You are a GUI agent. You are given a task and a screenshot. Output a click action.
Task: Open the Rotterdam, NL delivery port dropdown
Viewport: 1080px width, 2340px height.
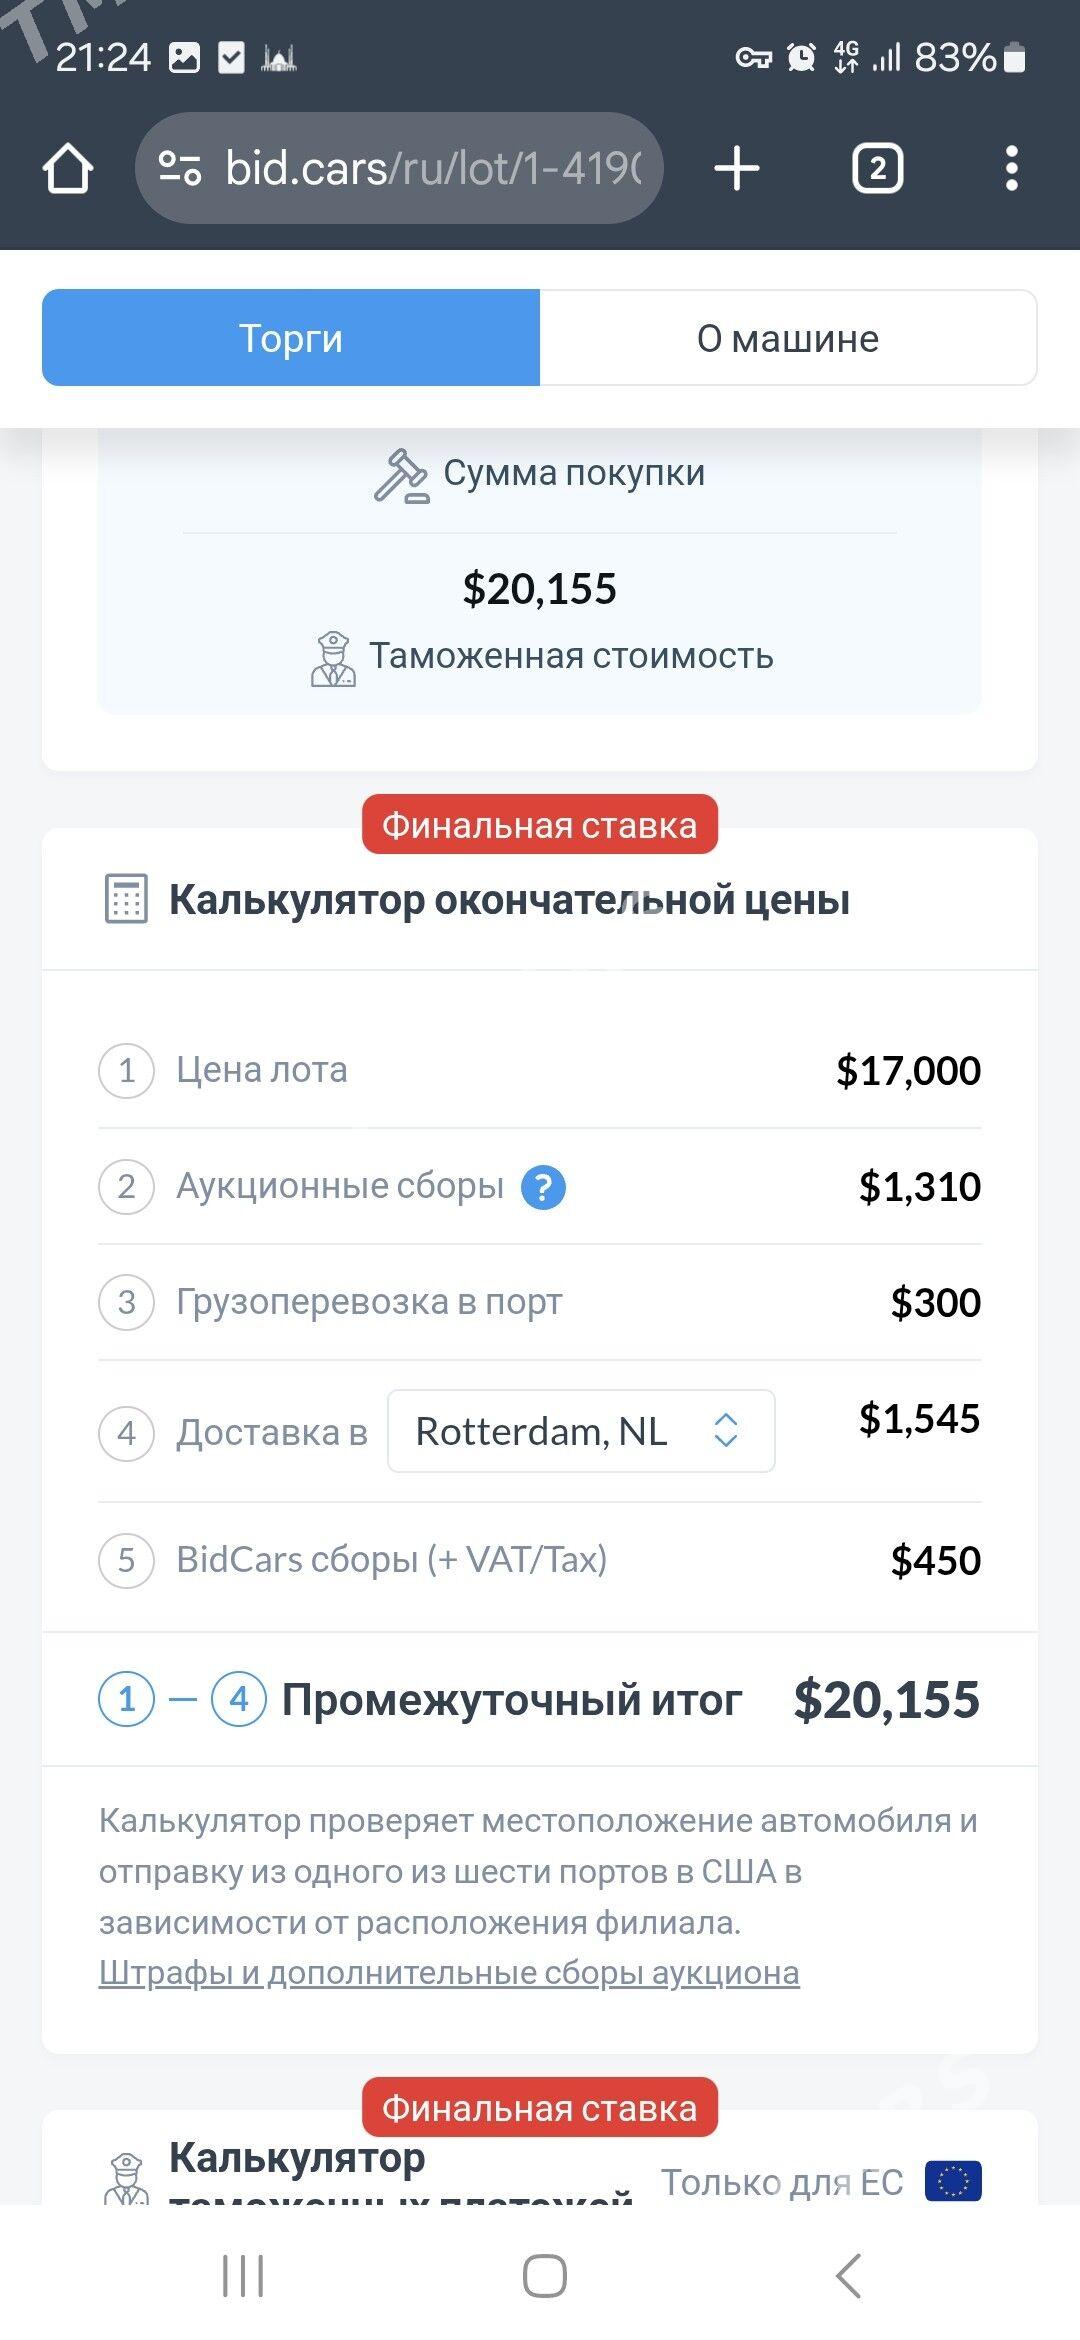(x=581, y=1431)
